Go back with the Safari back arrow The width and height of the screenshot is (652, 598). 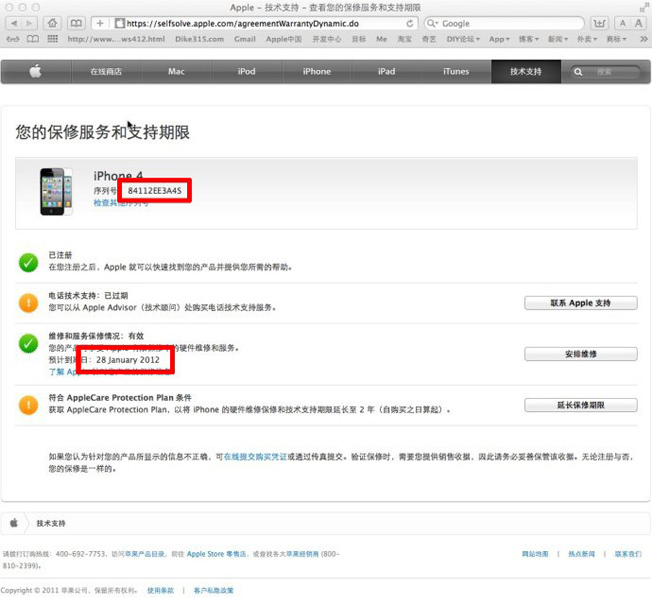(14, 23)
